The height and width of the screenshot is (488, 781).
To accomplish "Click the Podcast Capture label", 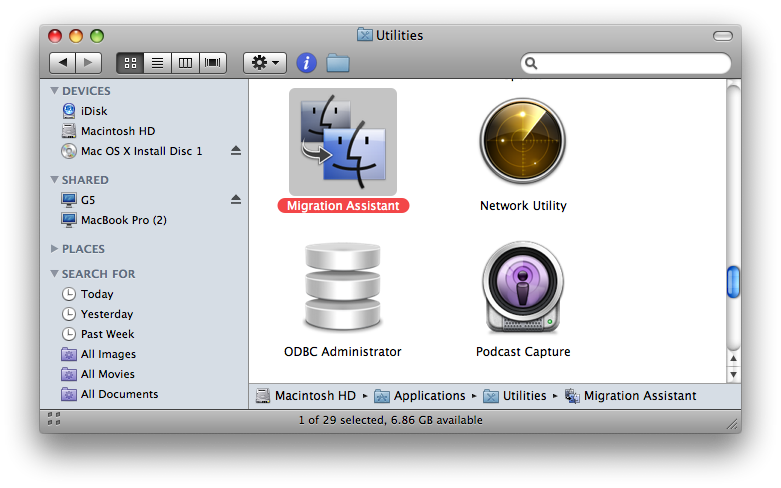I will tap(523, 352).
